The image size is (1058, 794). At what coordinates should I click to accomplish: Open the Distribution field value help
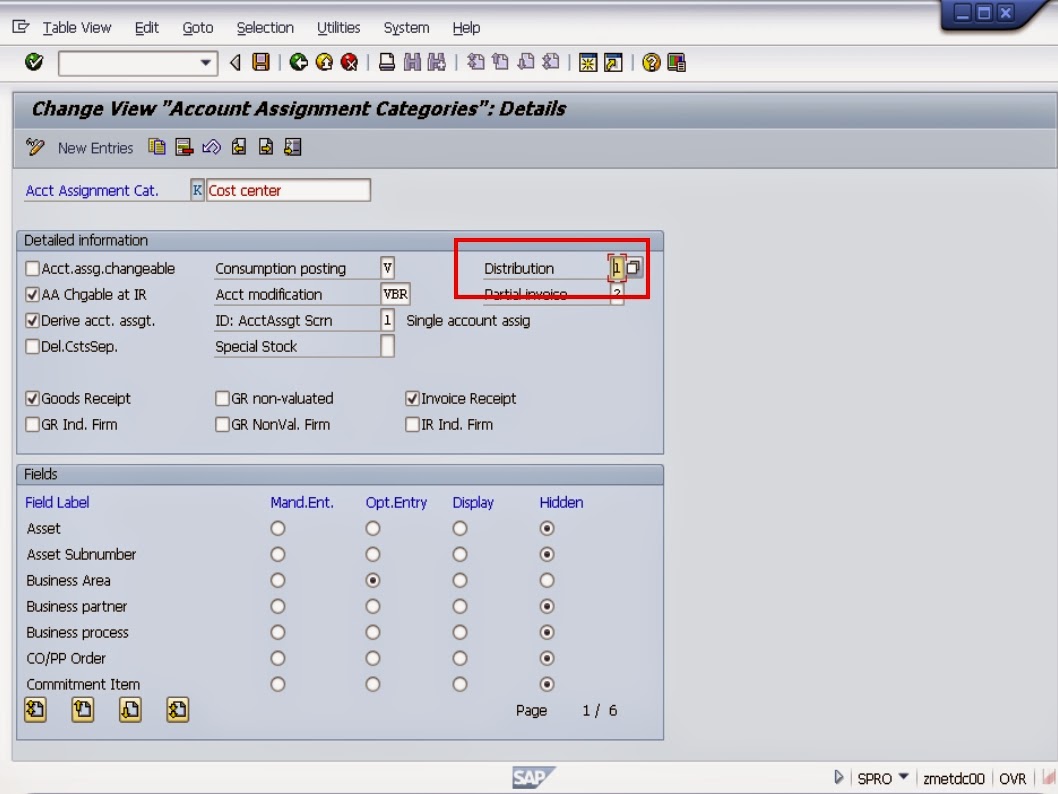tap(634, 268)
